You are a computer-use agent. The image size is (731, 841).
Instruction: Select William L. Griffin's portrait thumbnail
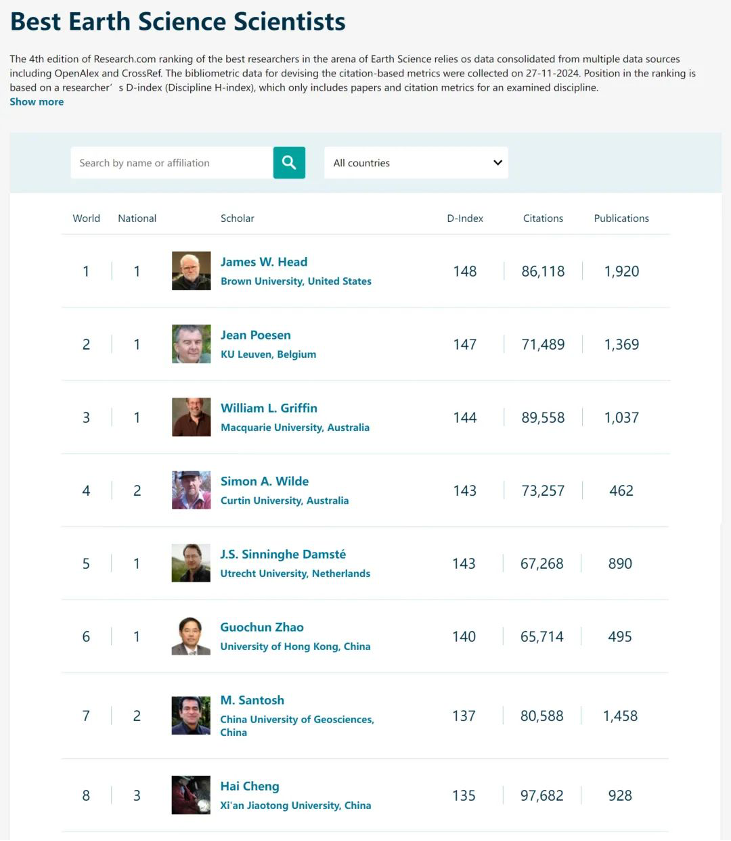[191, 417]
